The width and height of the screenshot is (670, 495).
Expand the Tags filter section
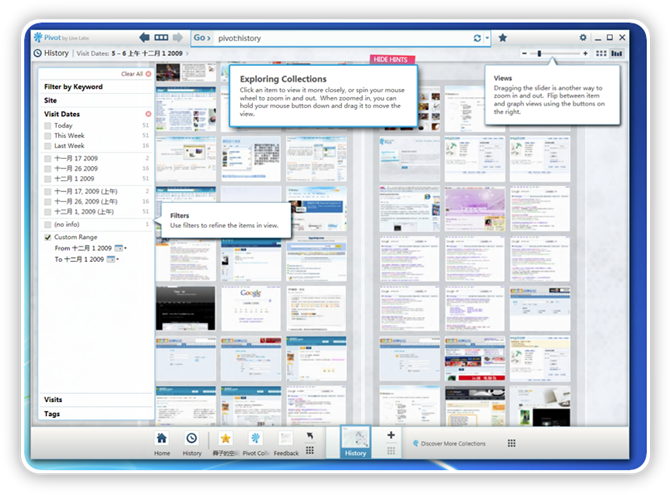pos(52,413)
